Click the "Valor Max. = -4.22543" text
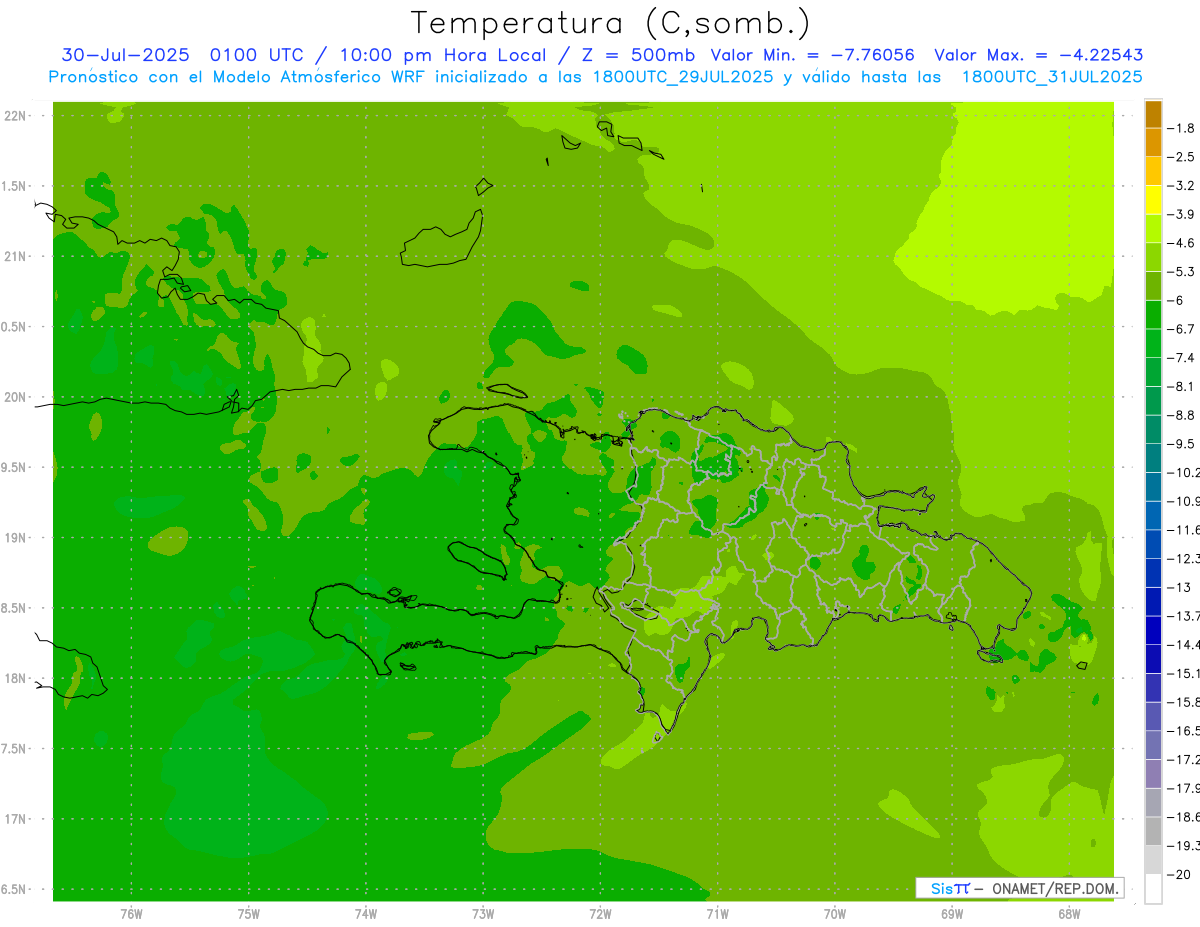The image size is (1200, 927). (x=1039, y=55)
